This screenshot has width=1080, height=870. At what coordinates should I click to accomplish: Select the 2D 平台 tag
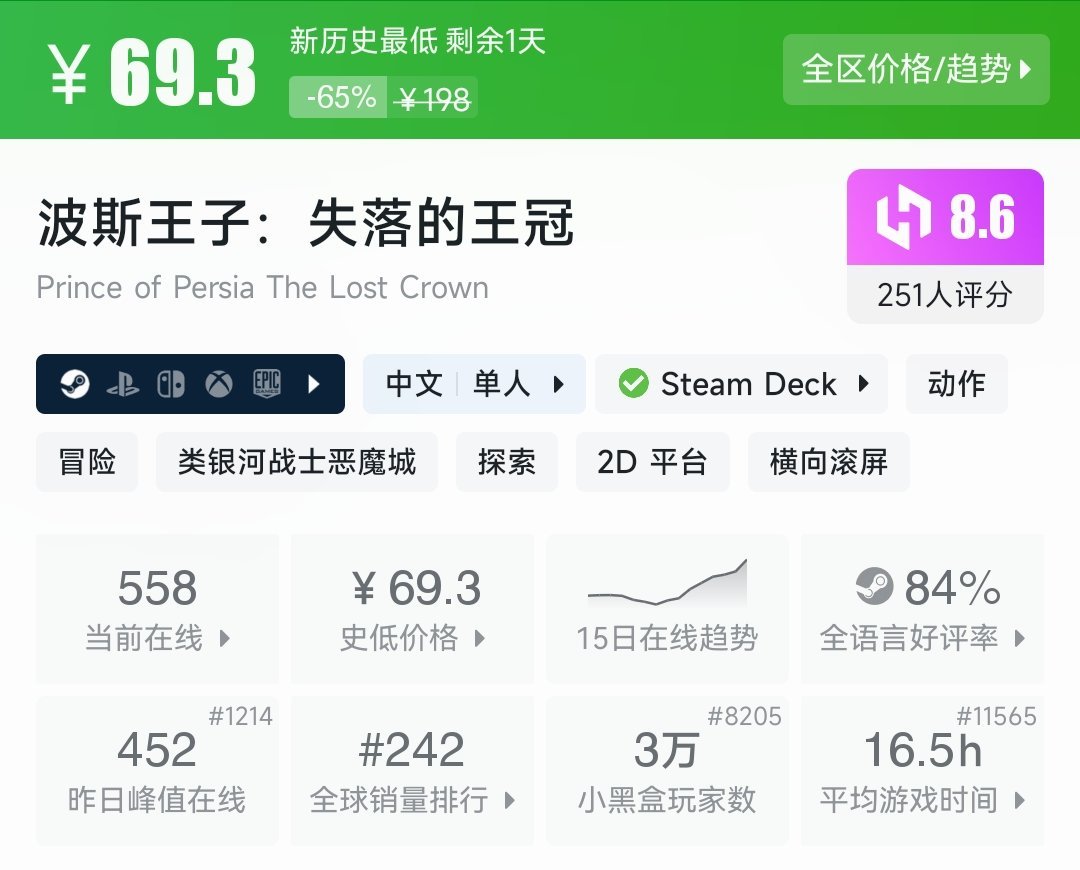coord(652,462)
